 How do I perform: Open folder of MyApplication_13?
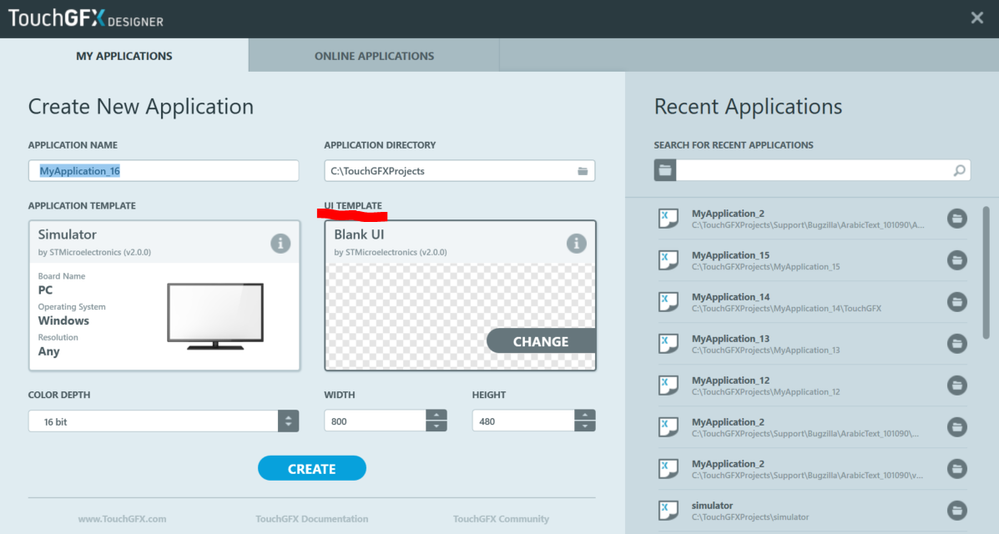pyautogui.click(x=956, y=343)
